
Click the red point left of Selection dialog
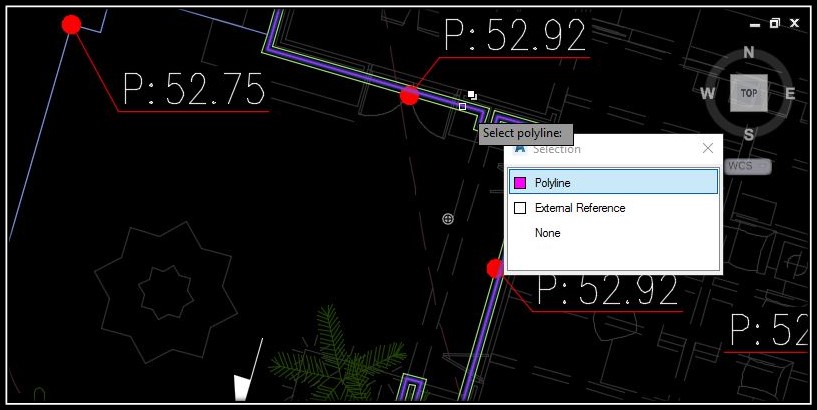(495, 269)
